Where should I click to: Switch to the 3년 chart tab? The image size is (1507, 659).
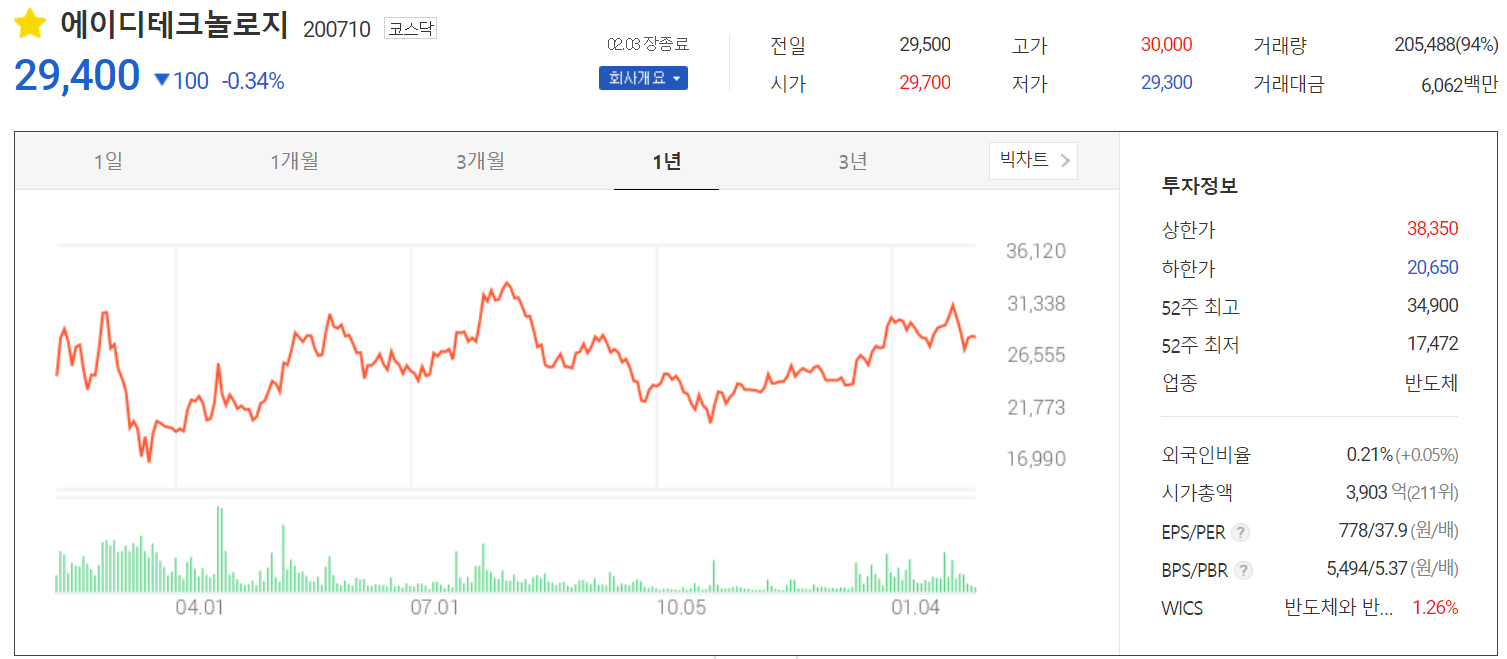(853, 161)
